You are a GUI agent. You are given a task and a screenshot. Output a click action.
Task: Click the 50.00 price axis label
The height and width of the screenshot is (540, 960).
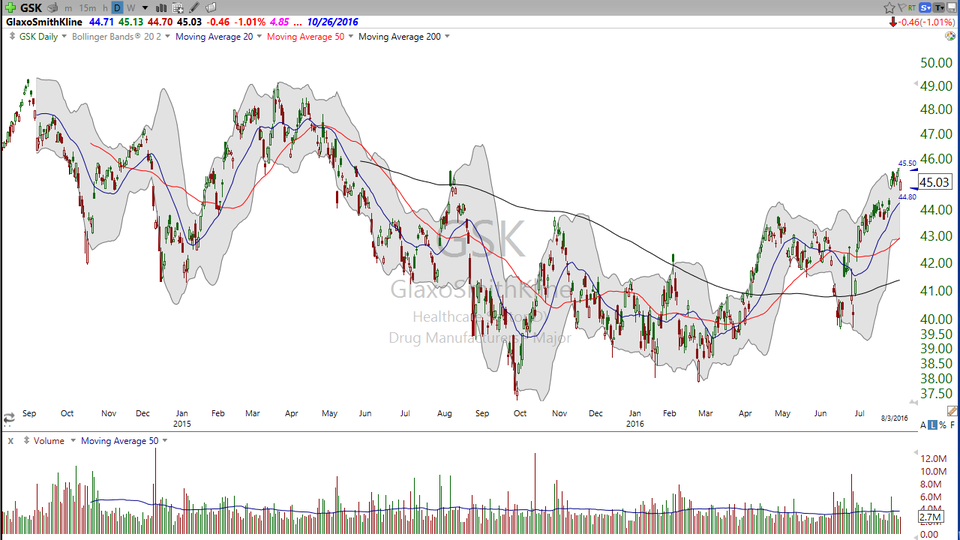[x=936, y=63]
